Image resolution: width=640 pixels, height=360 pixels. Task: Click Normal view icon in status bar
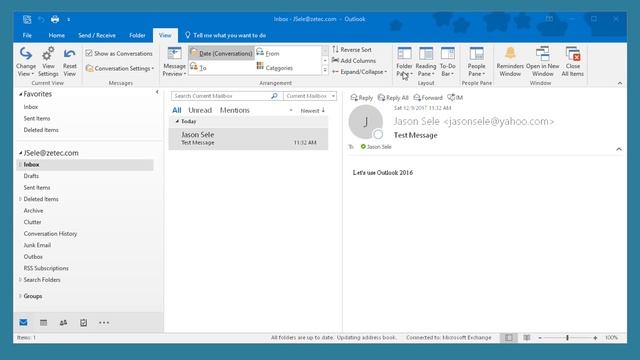[509, 338]
